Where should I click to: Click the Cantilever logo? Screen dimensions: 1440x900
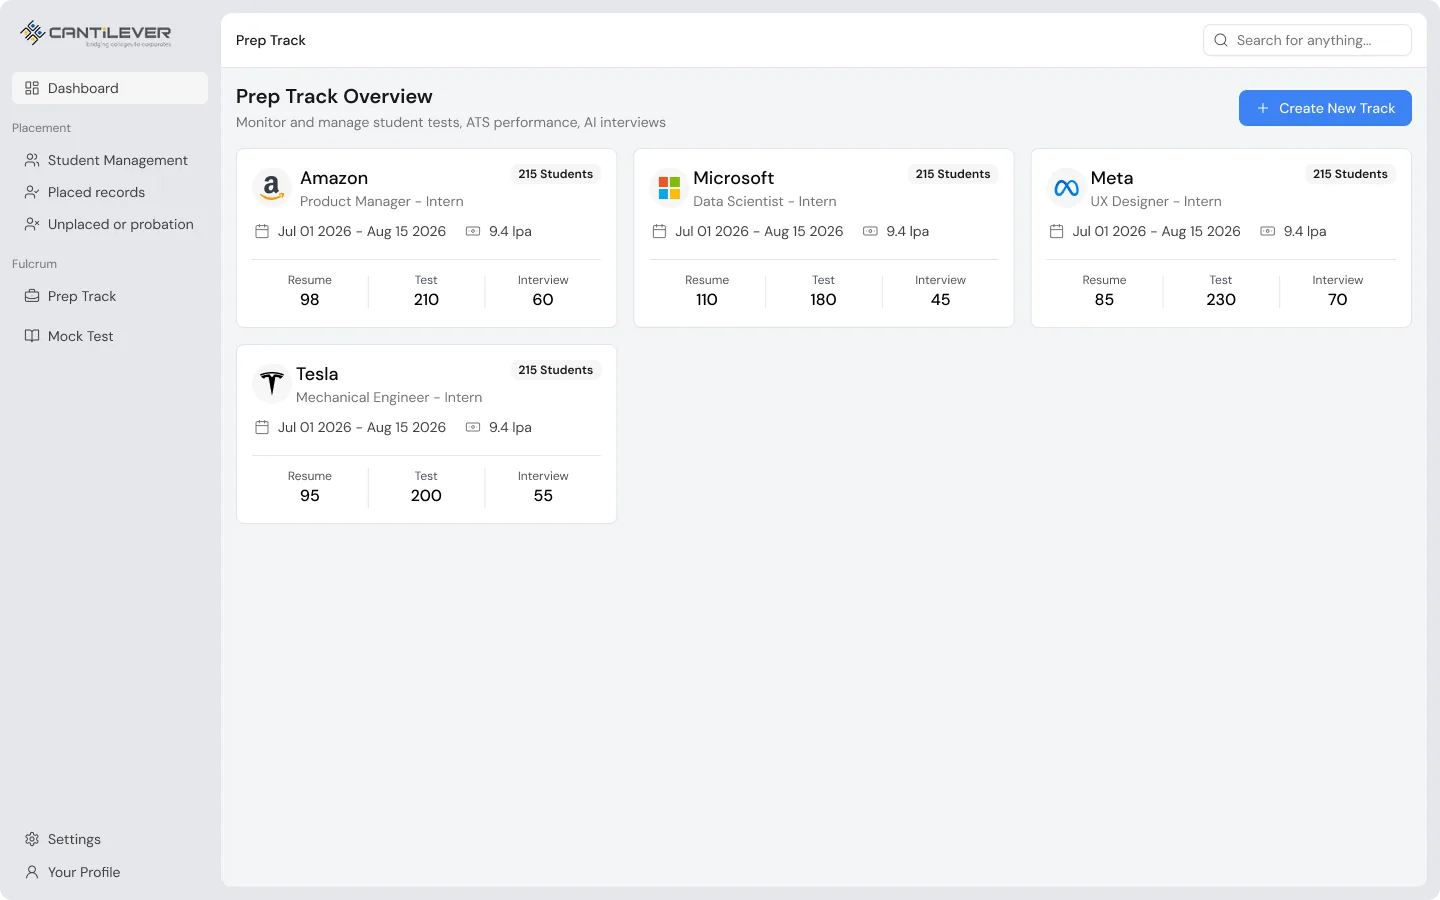96,34
